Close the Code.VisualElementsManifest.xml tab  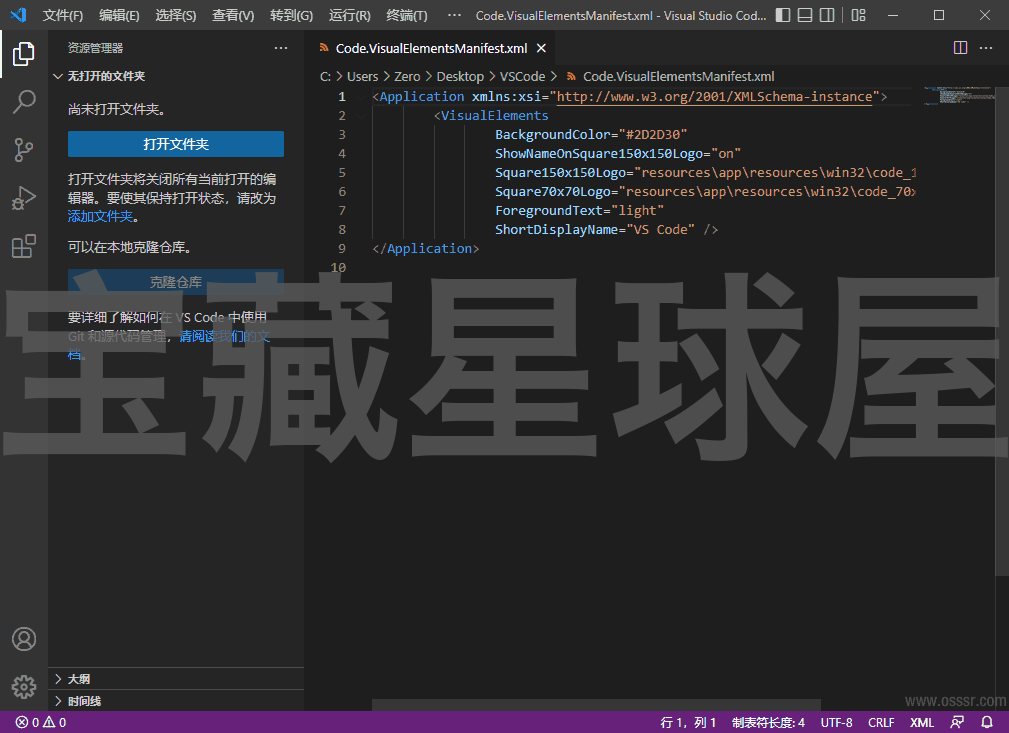pos(541,48)
